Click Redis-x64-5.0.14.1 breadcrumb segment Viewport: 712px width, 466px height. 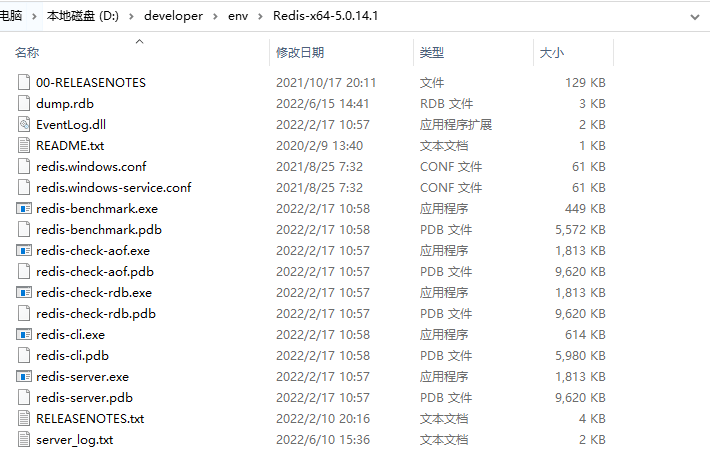326,16
